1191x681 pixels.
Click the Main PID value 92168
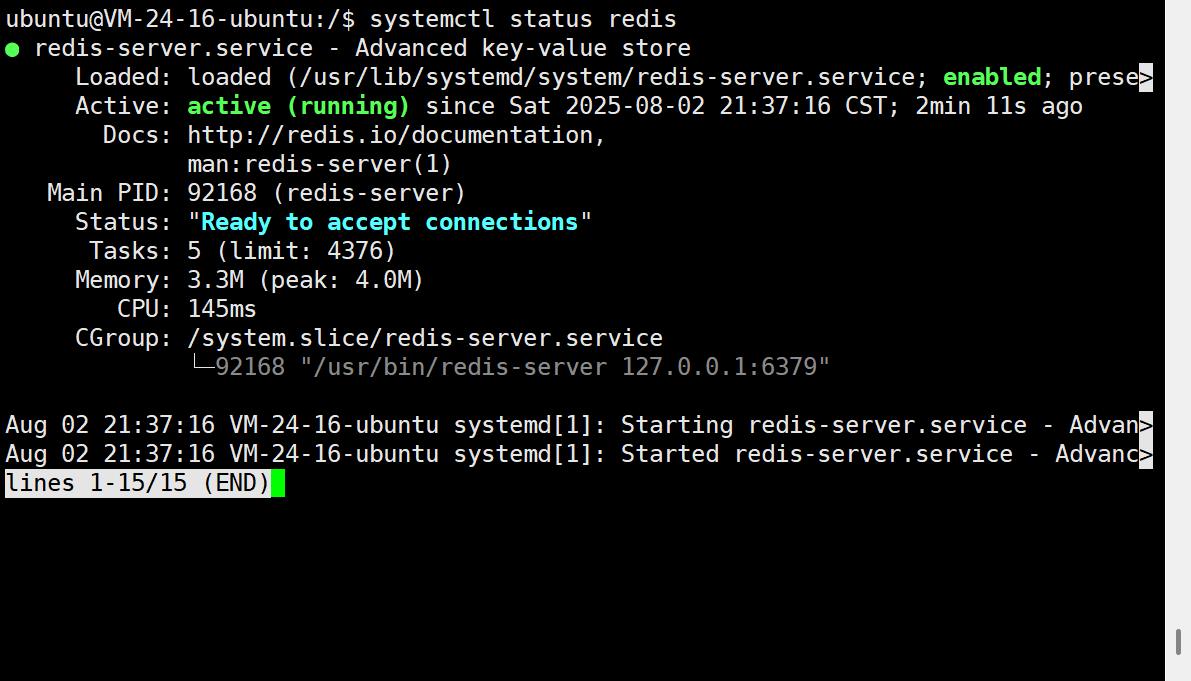pos(222,193)
